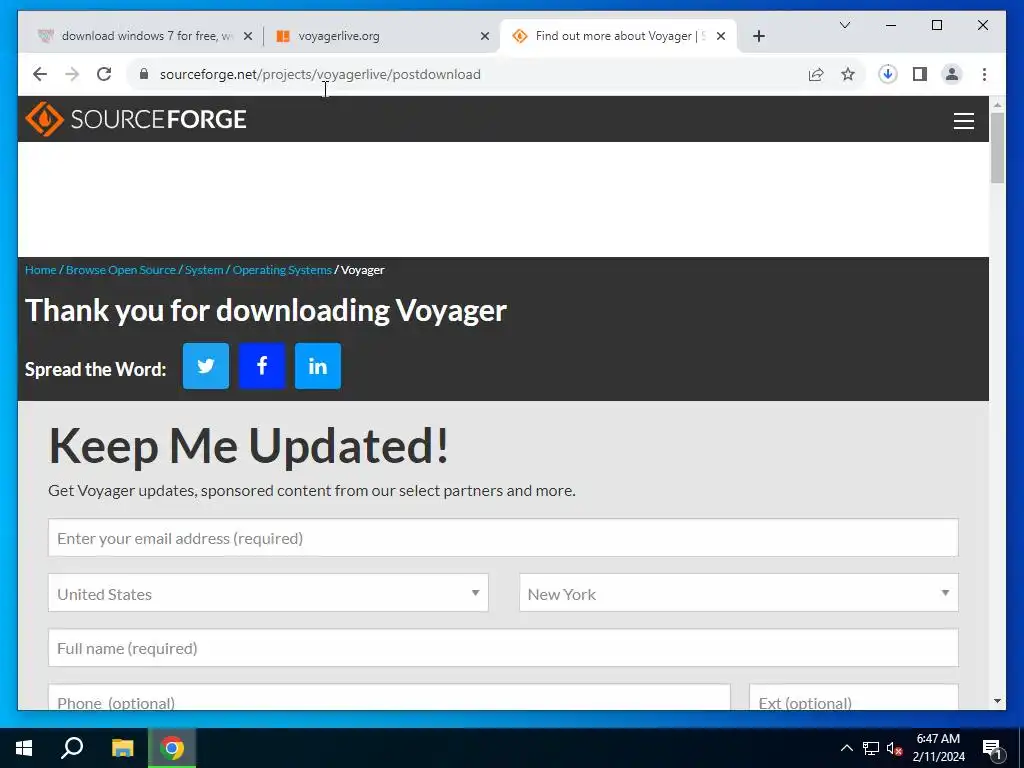Go back with browser back arrow
The width and height of the screenshot is (1024, 768).
(x=40, y=74)
